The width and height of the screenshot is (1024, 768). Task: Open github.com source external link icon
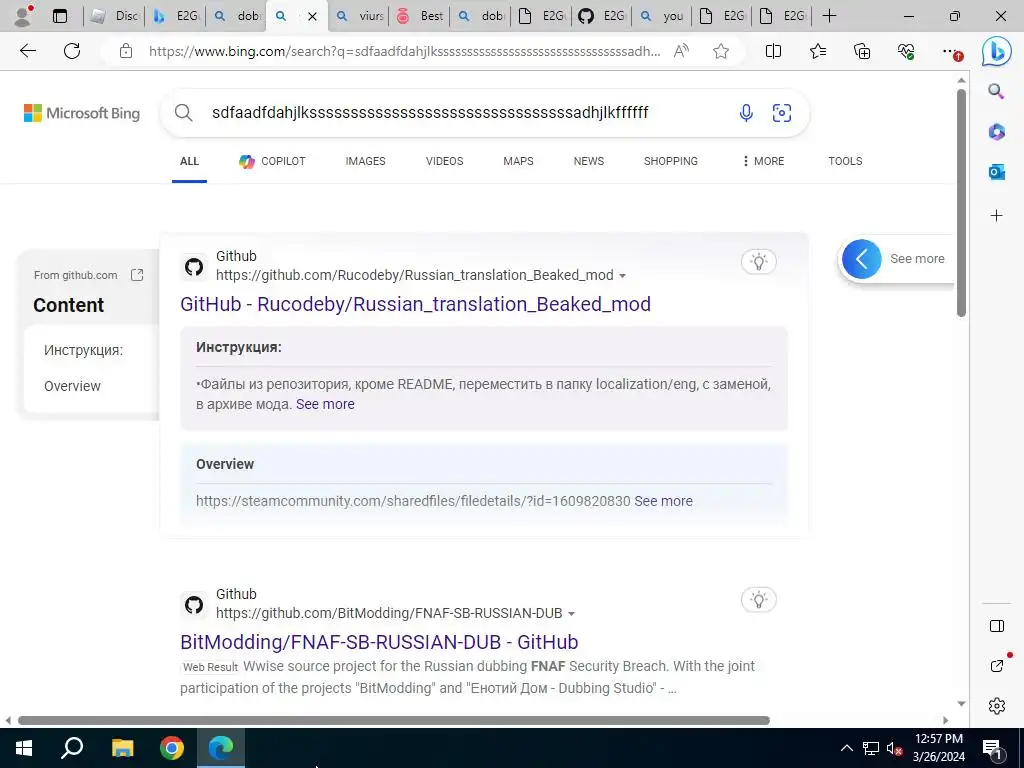(137, 275)
